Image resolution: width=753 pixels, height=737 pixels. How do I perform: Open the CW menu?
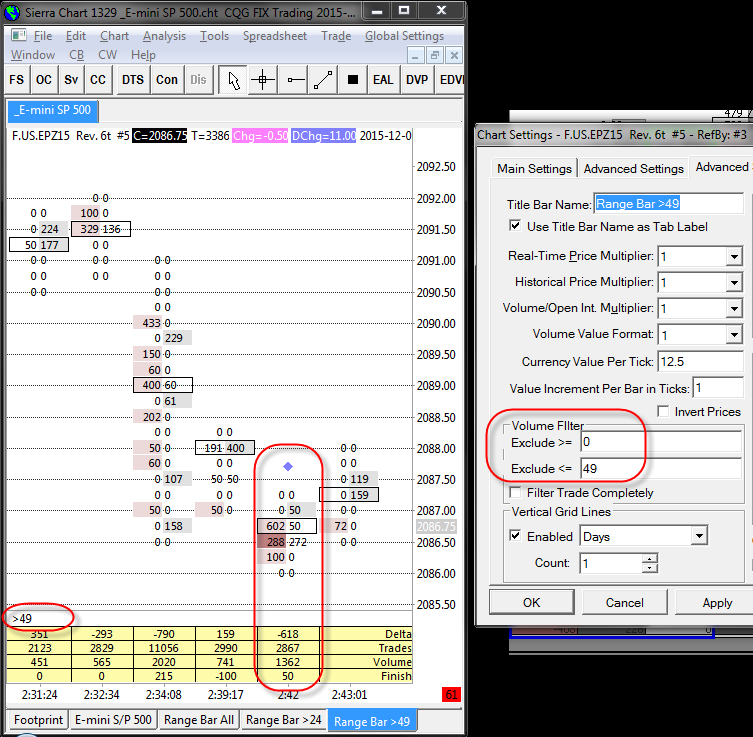pos(108,55)
